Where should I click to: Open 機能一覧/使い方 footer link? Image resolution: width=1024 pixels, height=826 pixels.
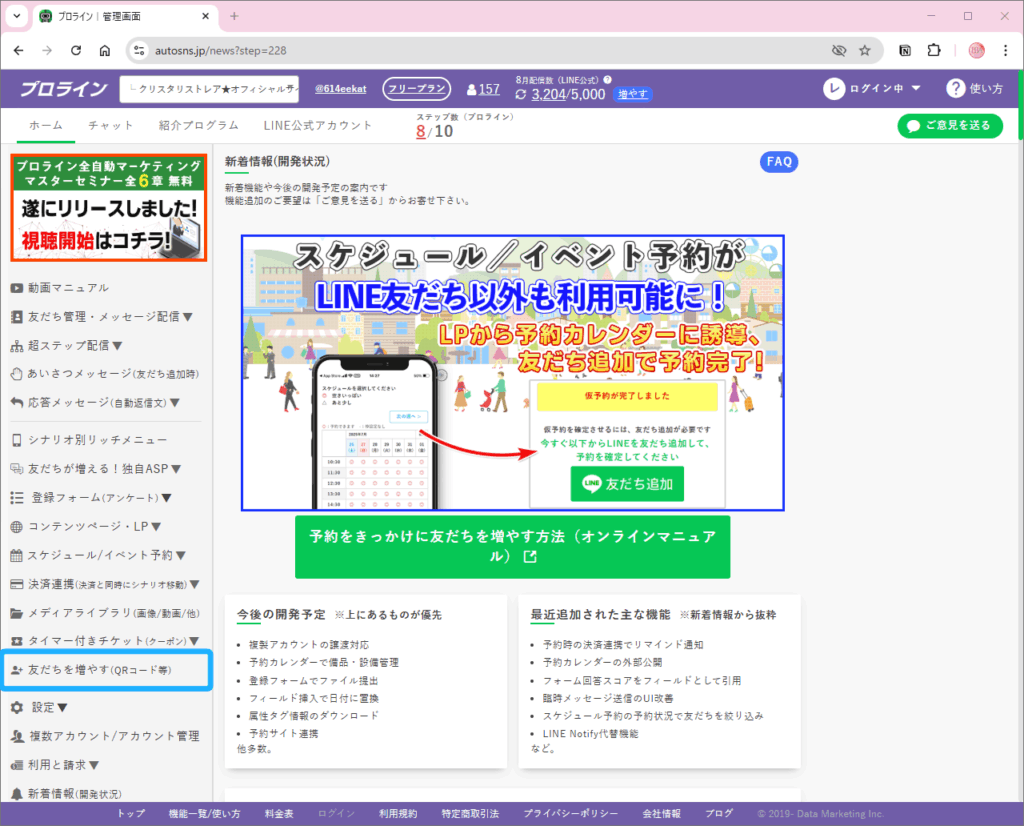pyautogui.click(x=204, y=814)
